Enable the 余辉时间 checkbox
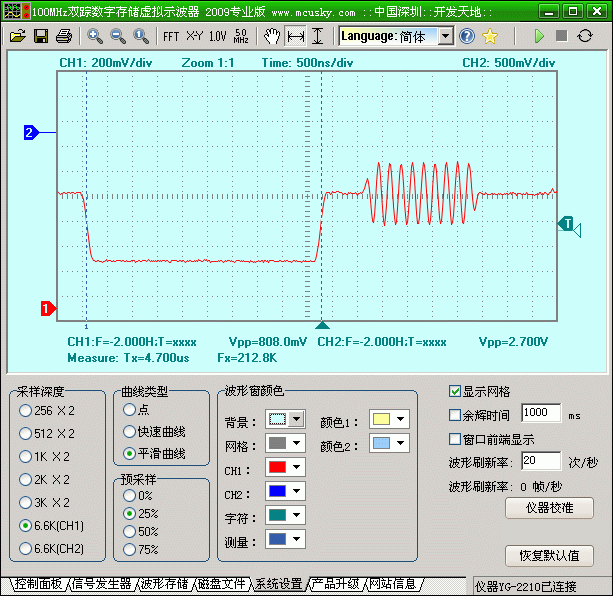613x596 pixels. [x=455, y=414]
